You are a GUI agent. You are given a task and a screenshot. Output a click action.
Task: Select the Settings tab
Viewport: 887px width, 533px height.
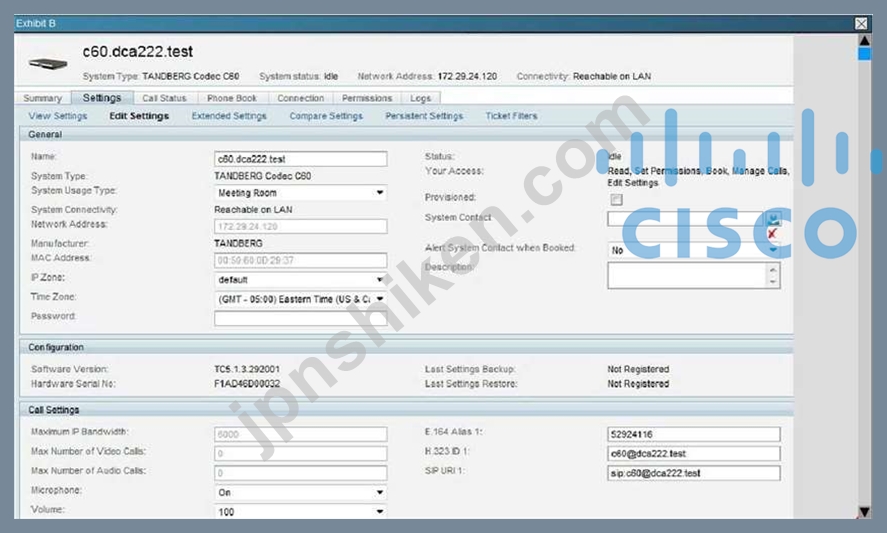[x=102, y=97]
